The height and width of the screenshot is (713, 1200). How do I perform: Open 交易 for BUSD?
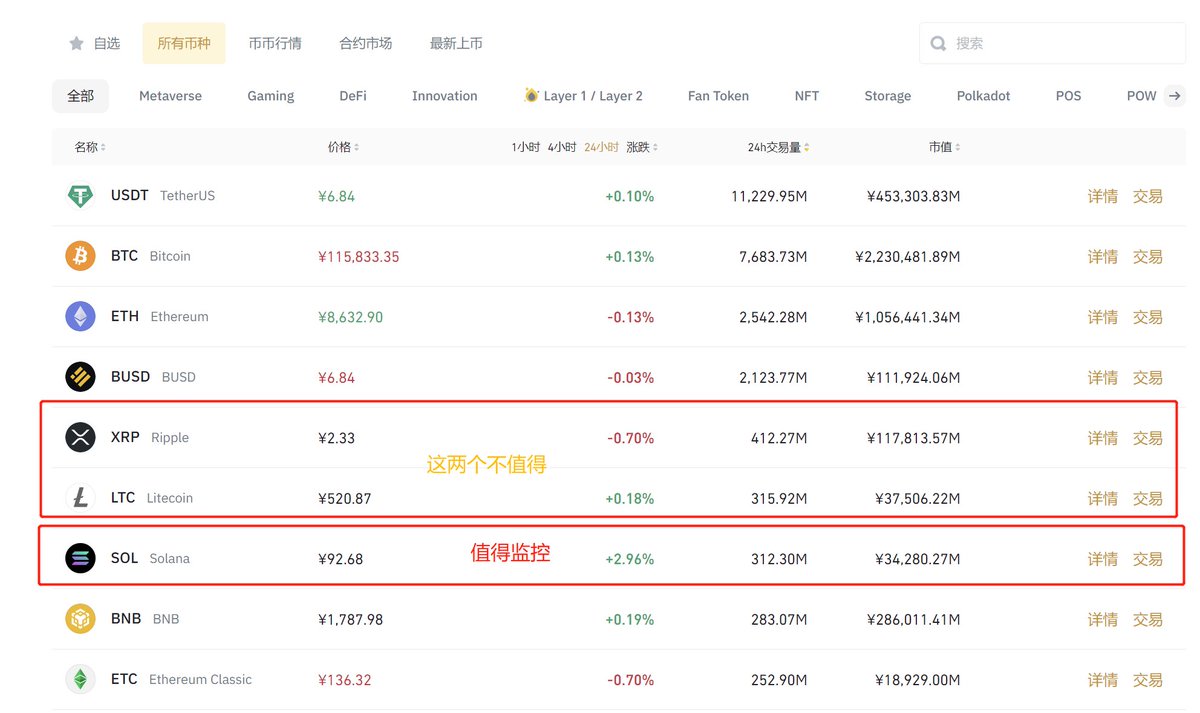pos(1148,378)
